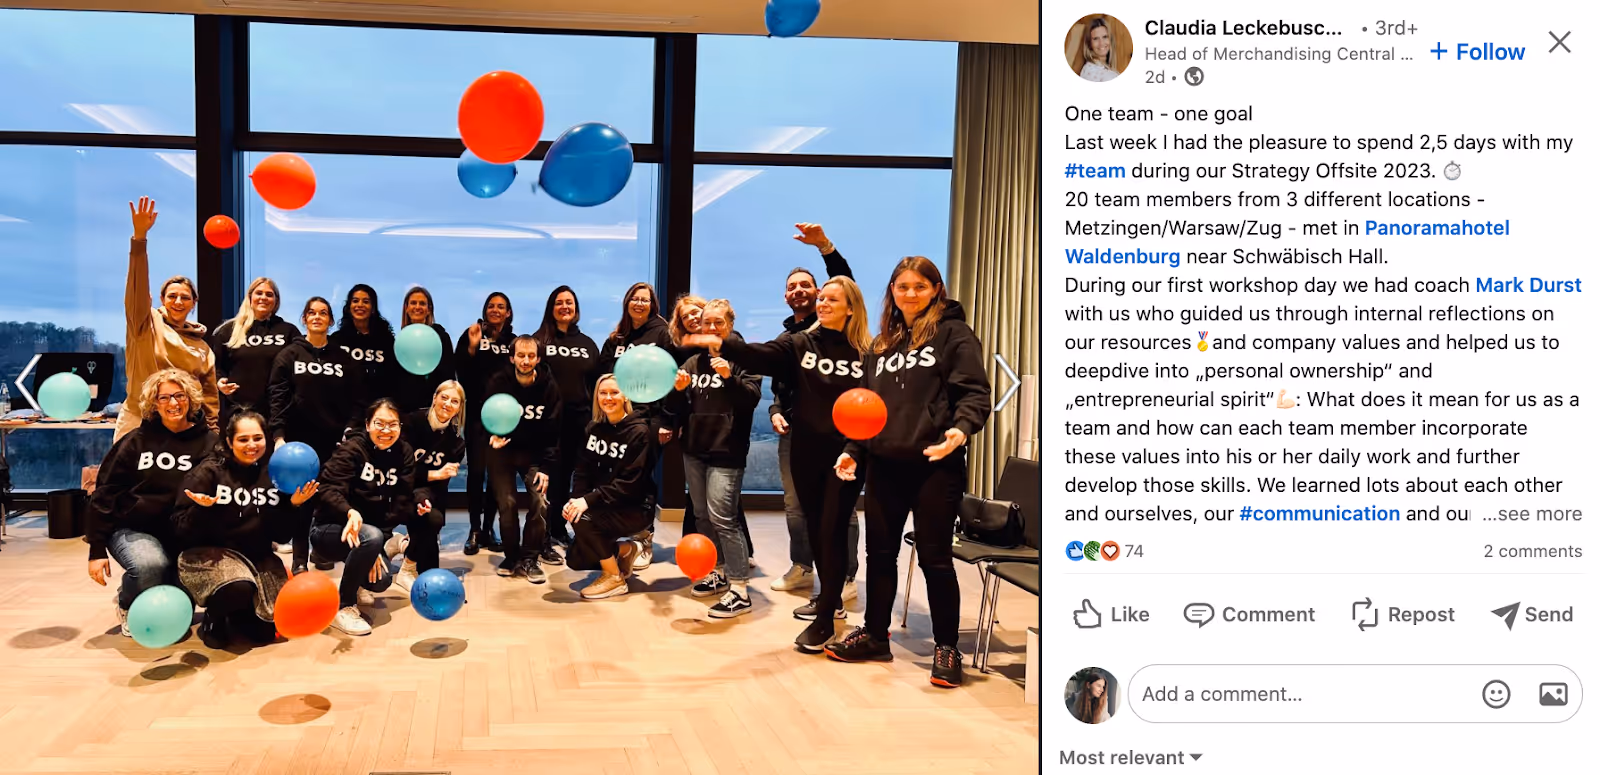The height and width of the screenshot is (775, 1600).
Task: Attach a photo via image icon
Action: click(1553, 694)
